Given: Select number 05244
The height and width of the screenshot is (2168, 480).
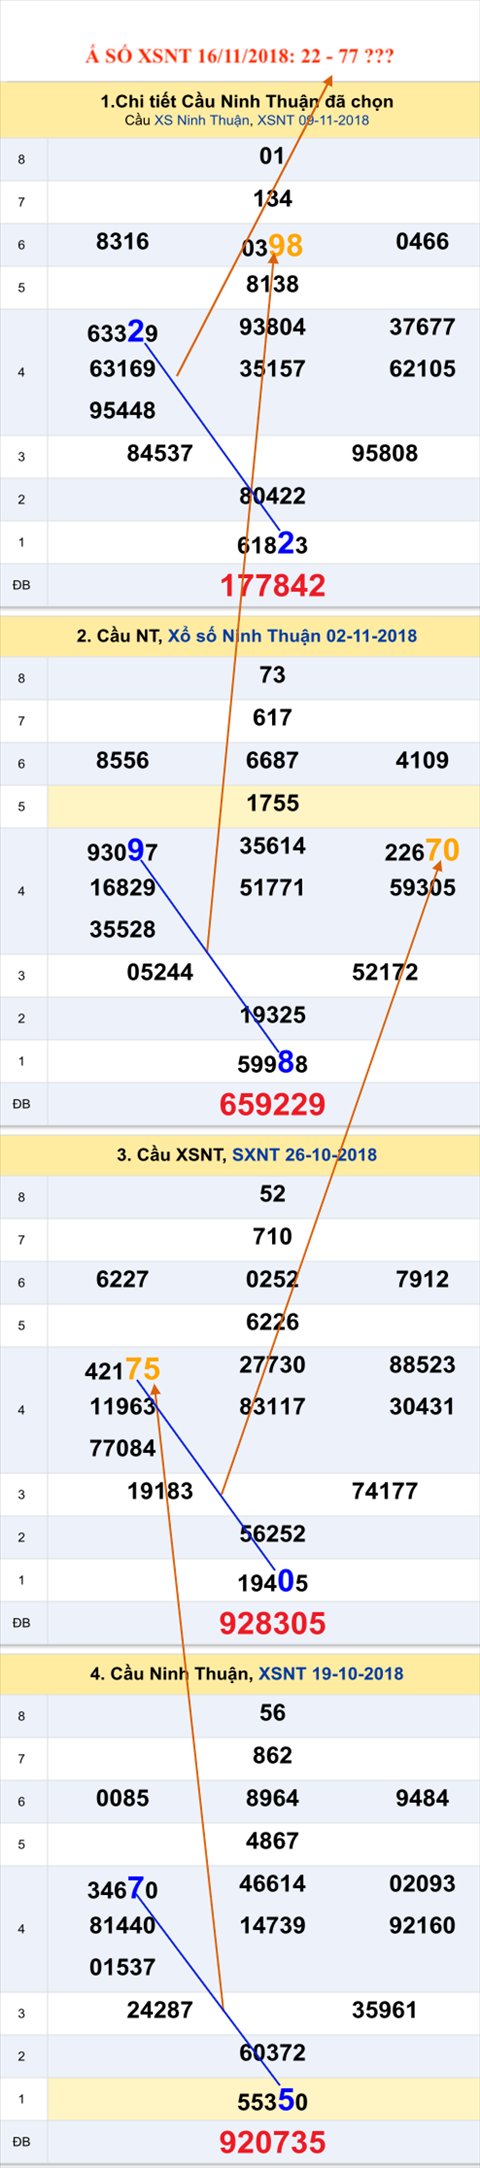Looking at the screenshot, I should tap(160, 973).
